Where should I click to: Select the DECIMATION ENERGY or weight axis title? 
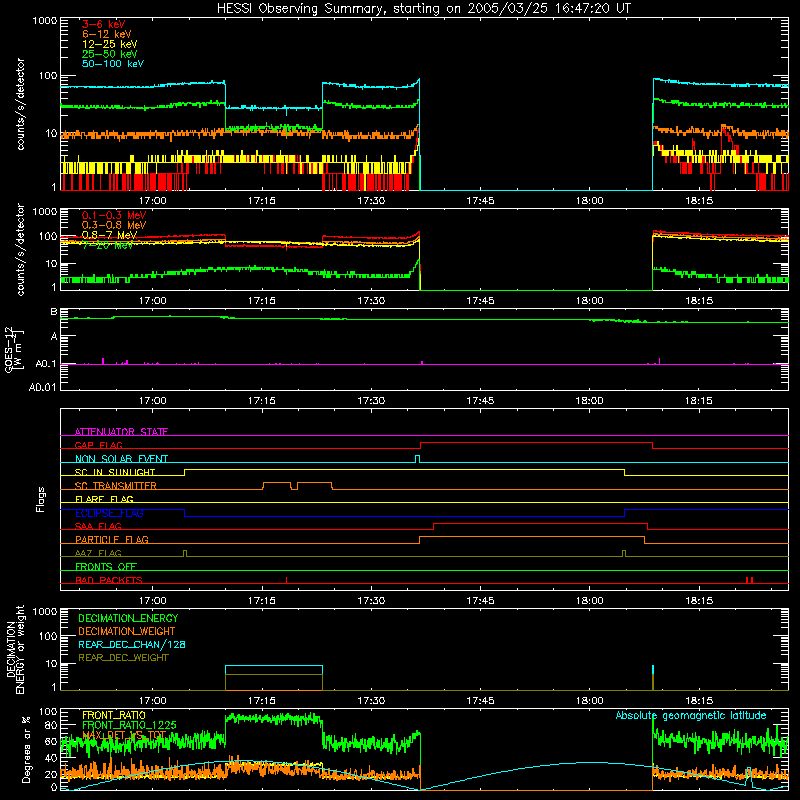pos(15,649)
